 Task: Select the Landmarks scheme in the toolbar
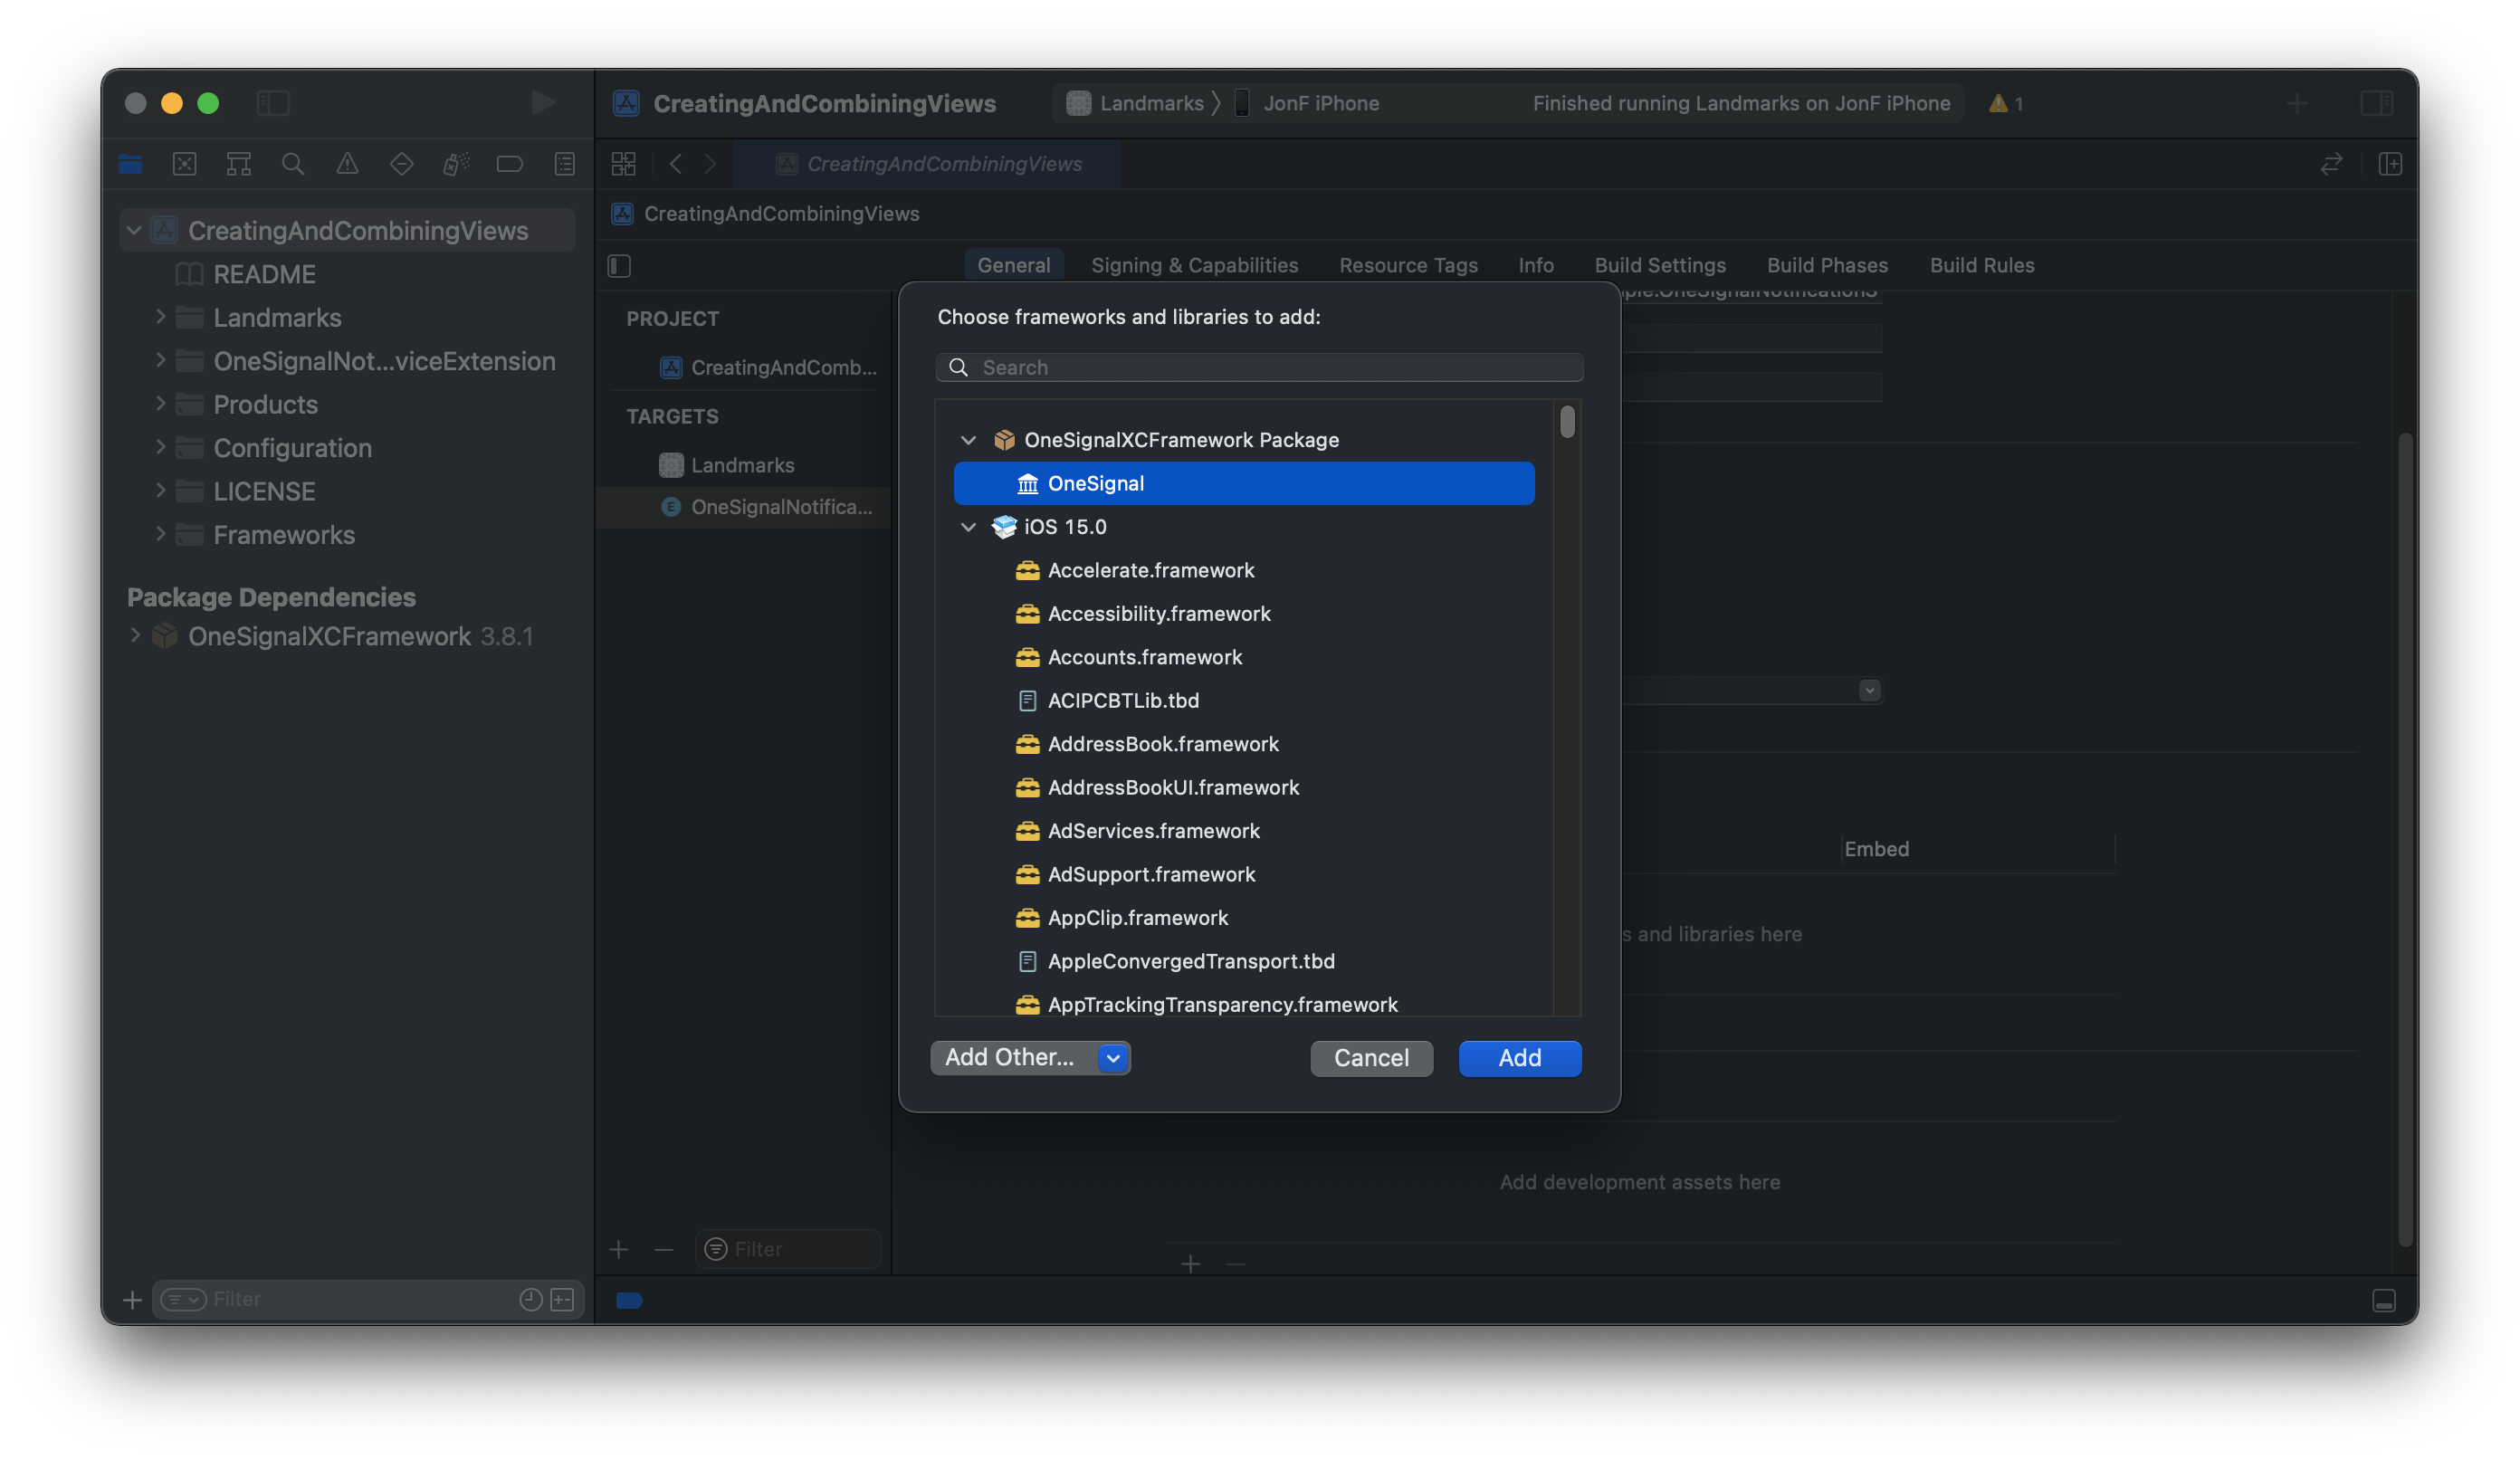pos(1134,103)
